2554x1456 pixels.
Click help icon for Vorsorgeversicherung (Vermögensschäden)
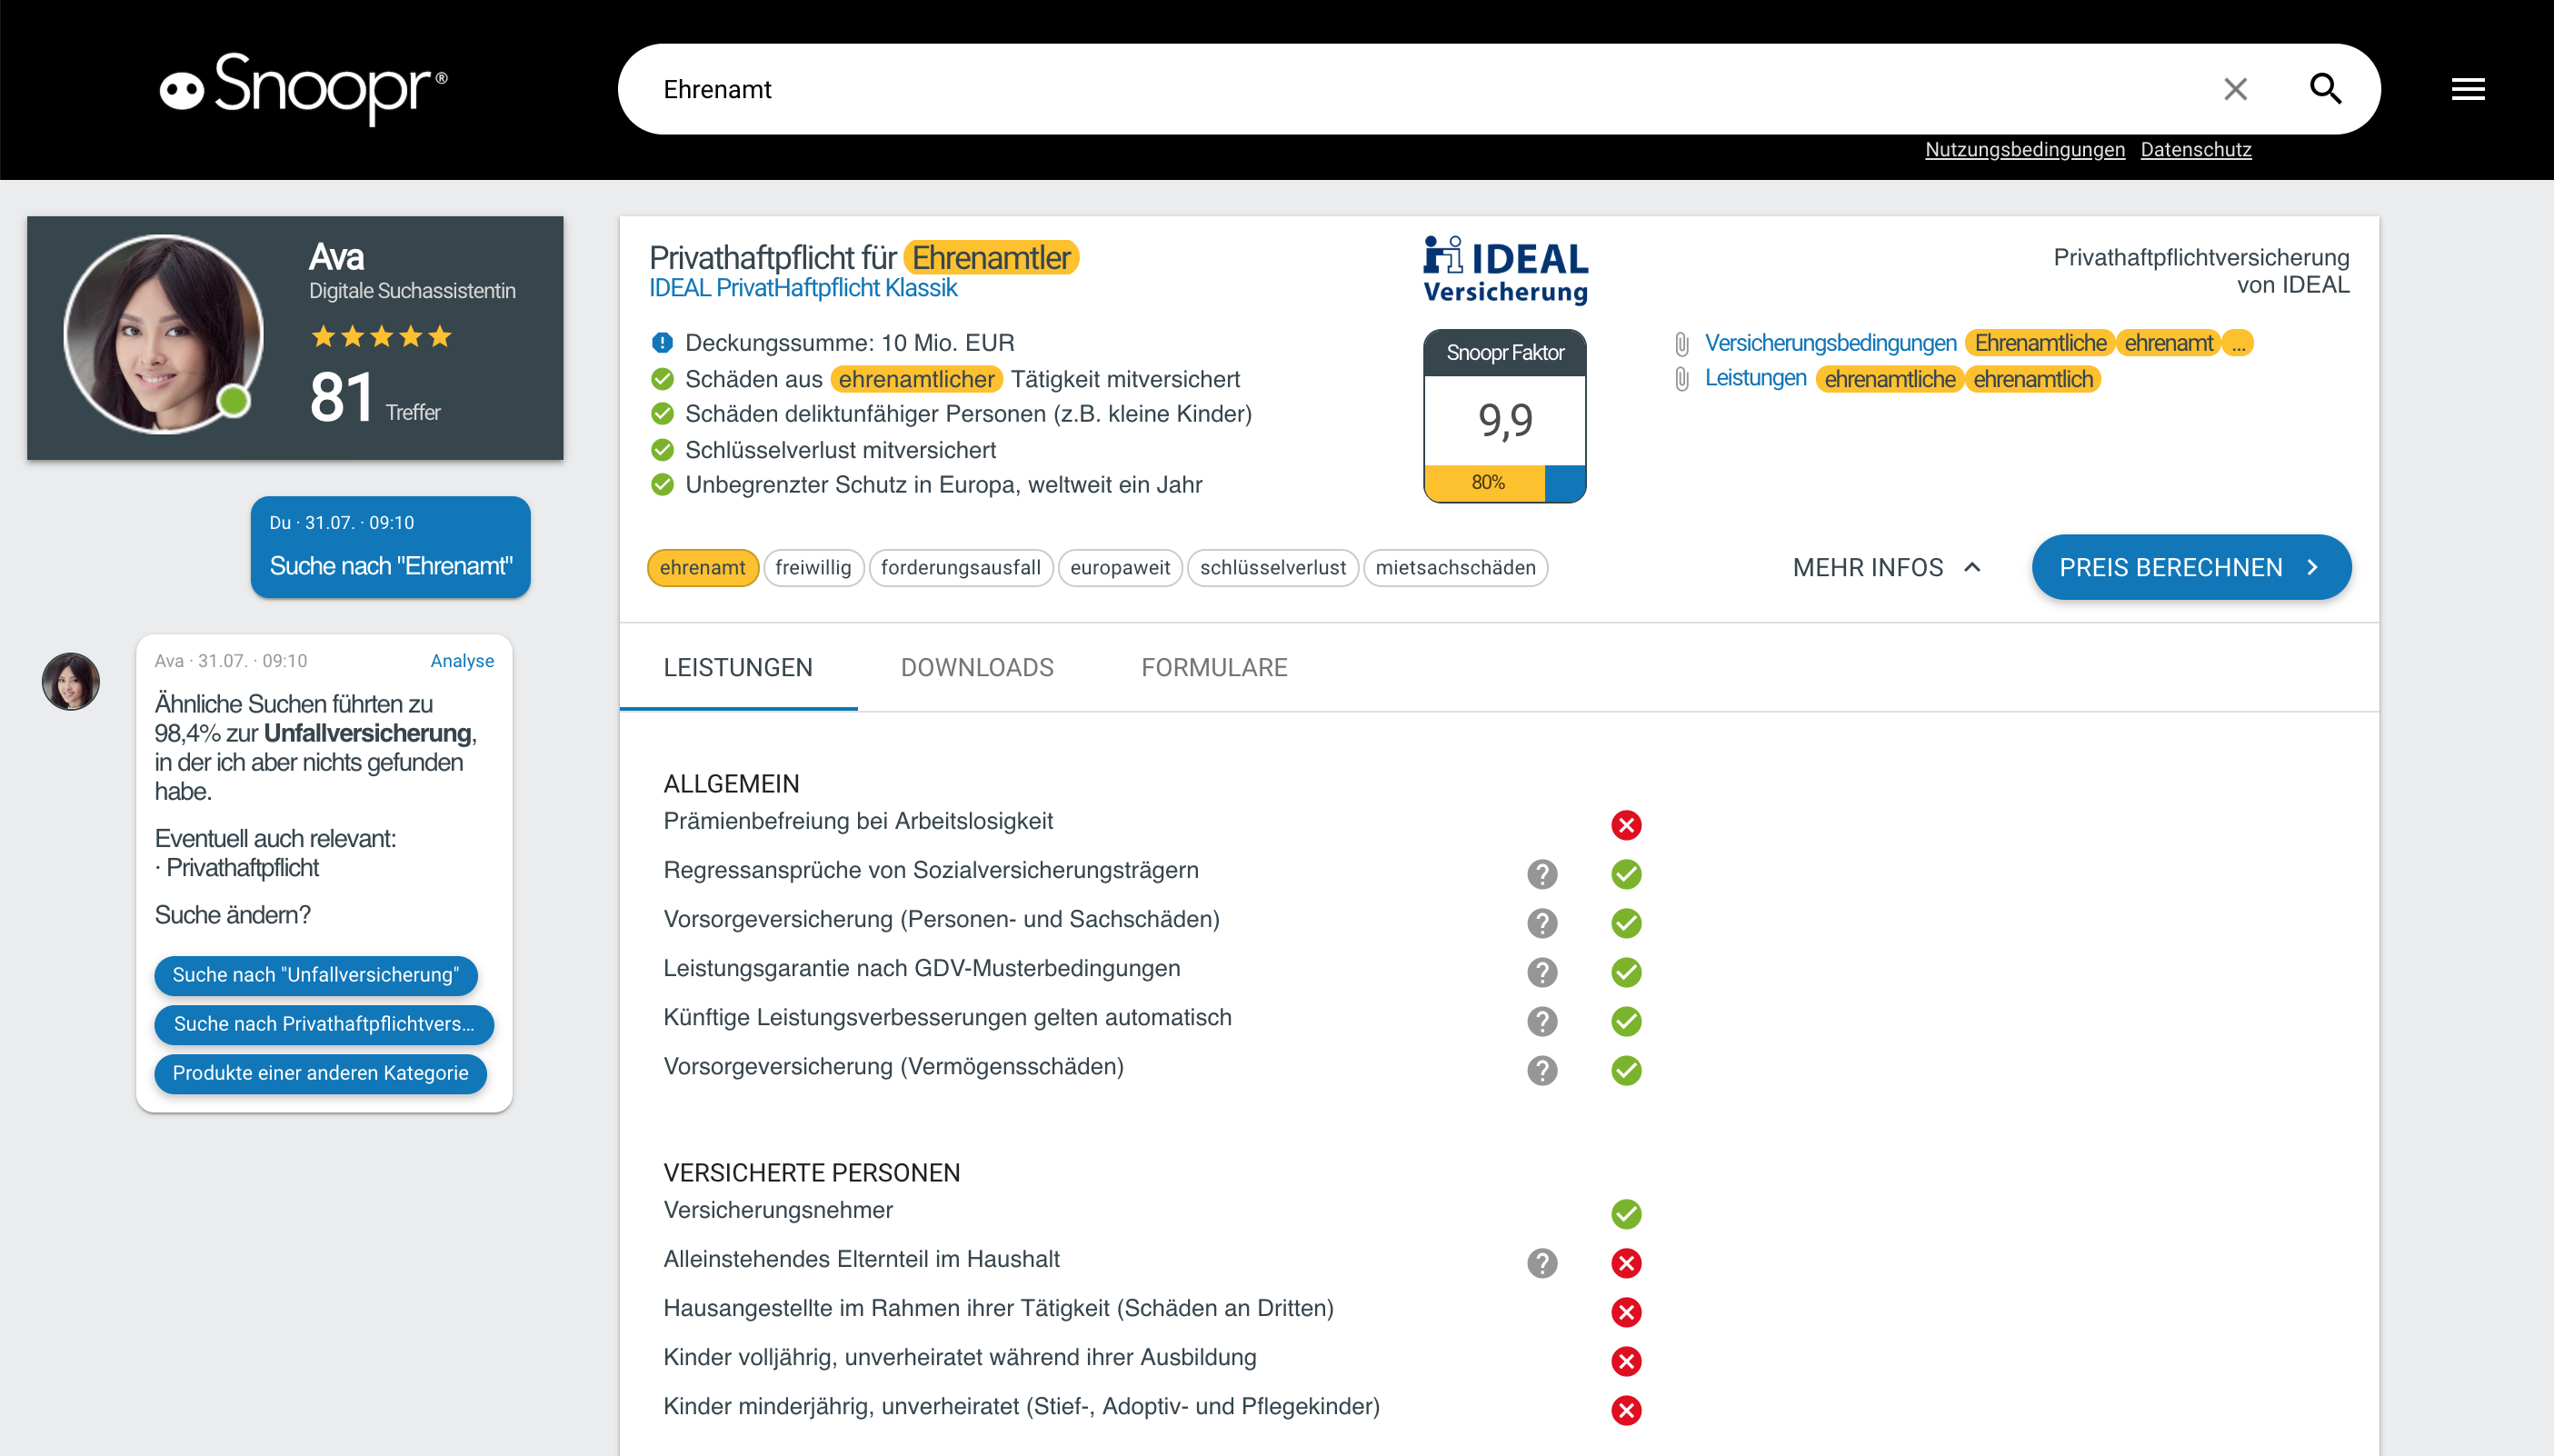[1541, 1070]
